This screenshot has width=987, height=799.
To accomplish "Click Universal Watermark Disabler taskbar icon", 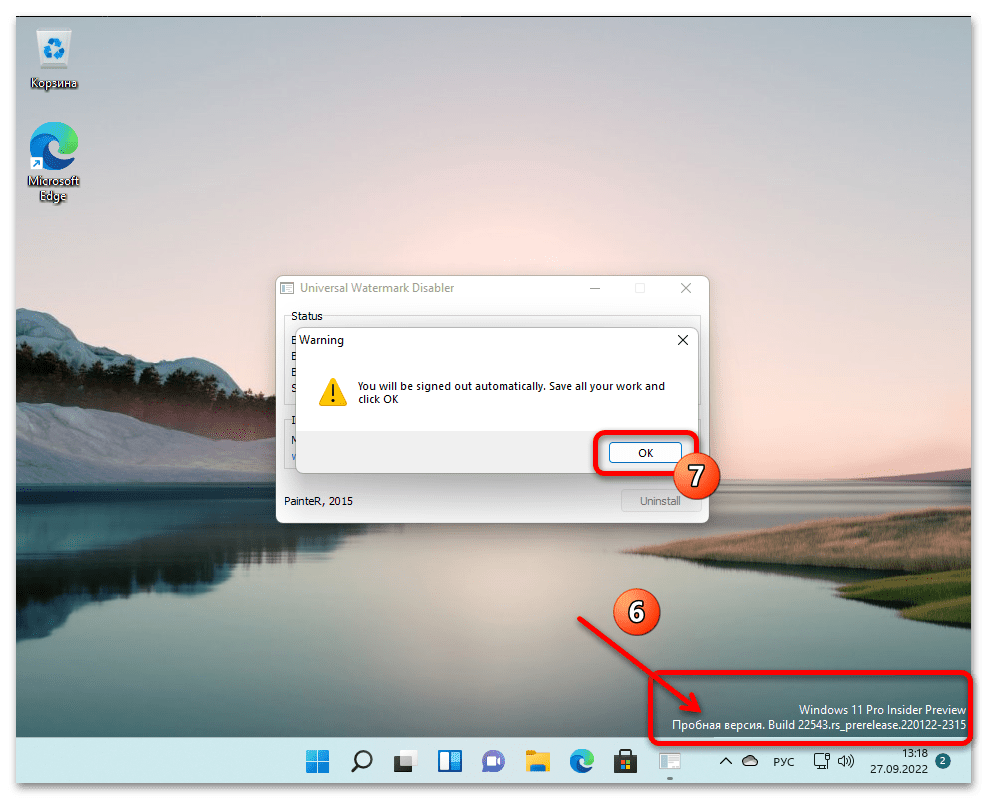I will (670, 761).
